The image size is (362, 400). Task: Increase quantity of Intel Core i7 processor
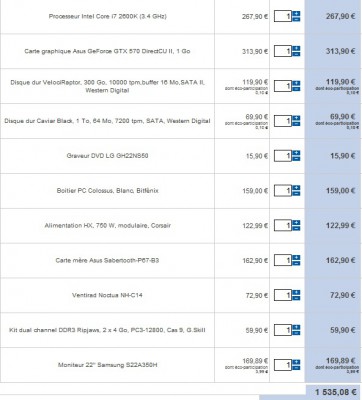[x=296, y=14]
